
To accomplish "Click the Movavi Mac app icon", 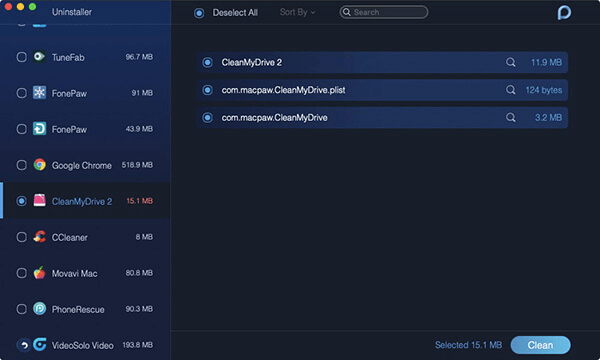I will point(39,273).
